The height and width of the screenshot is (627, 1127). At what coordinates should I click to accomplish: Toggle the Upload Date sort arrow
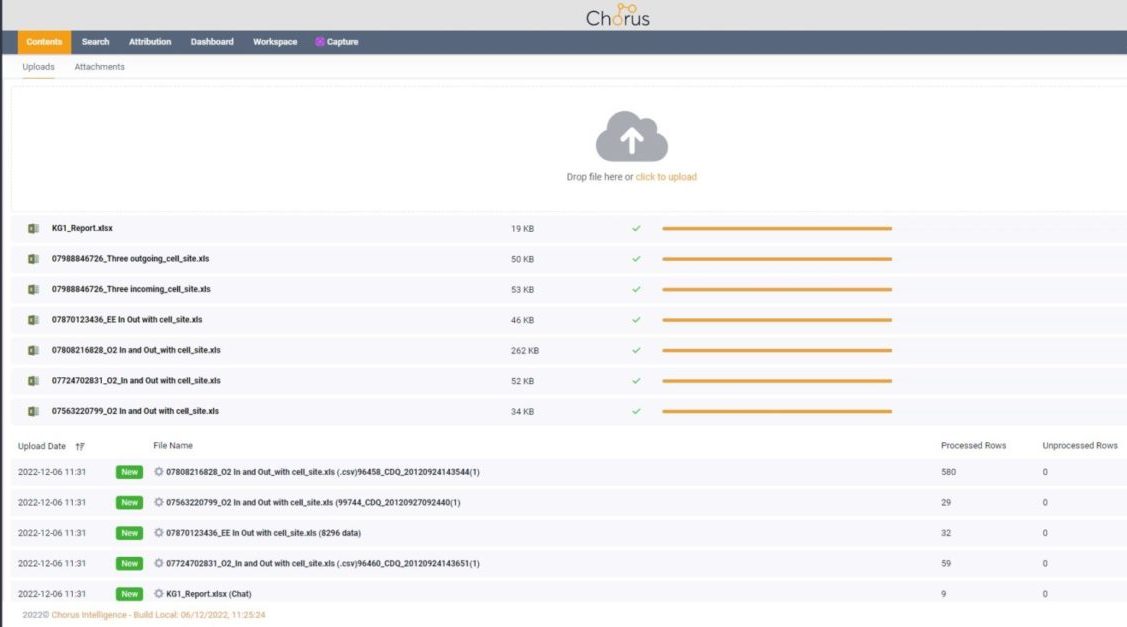pos(80,446)
